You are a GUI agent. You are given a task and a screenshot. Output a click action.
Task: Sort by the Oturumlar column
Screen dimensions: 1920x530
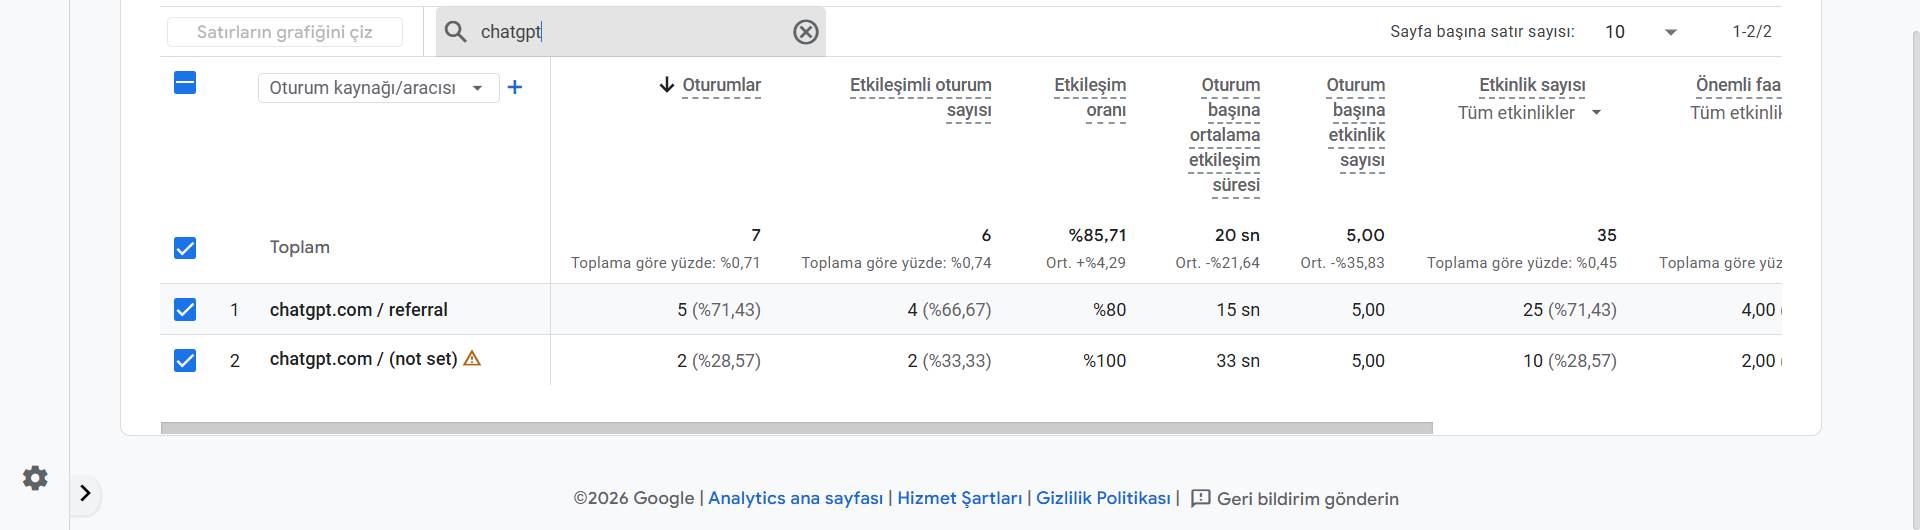coord(721,85)
